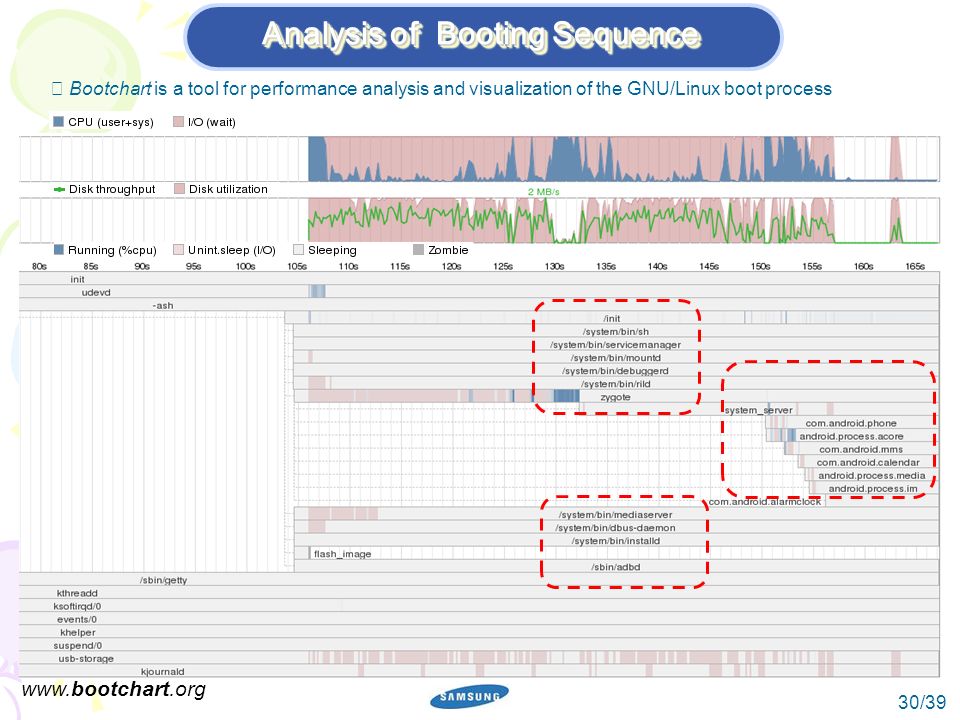Click the init row label at top
Image resolution: width=960 pixels, height=720 pixels.
pyautogui.click(x=77, y=279)
